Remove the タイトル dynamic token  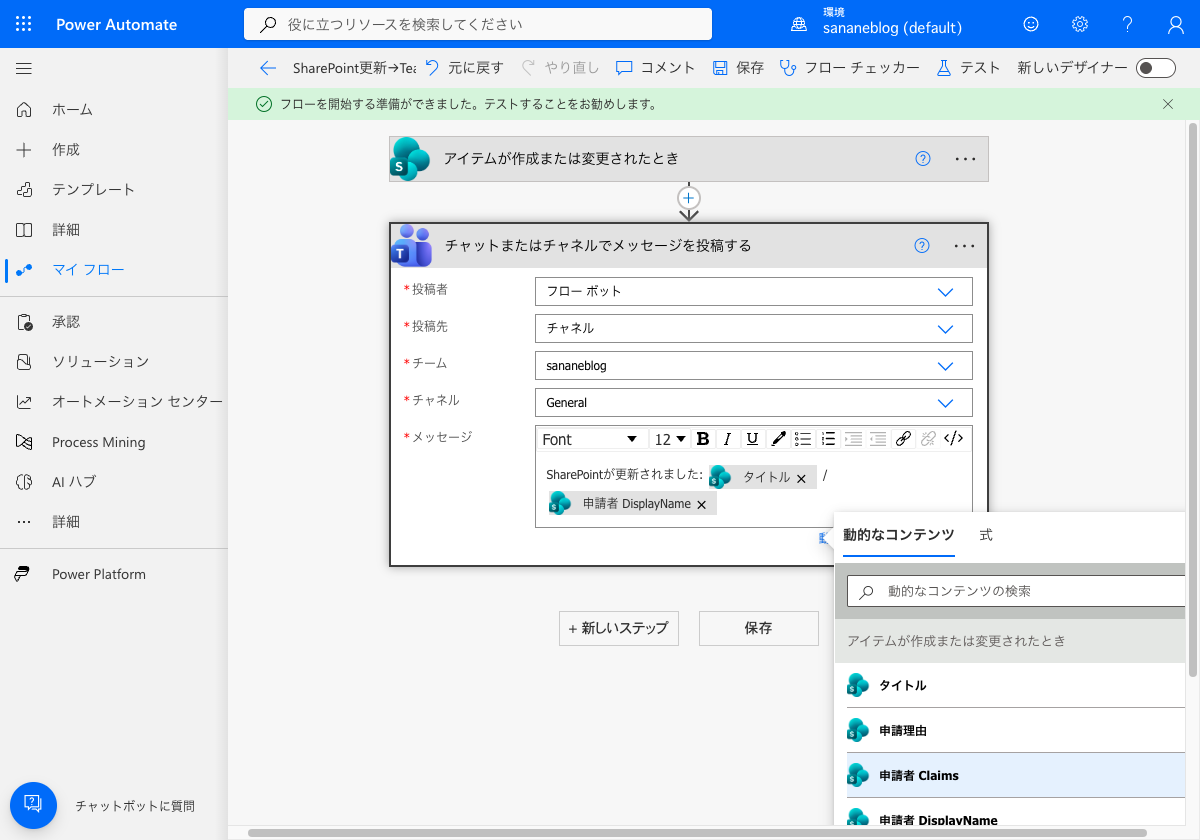[x=801, y=479]
